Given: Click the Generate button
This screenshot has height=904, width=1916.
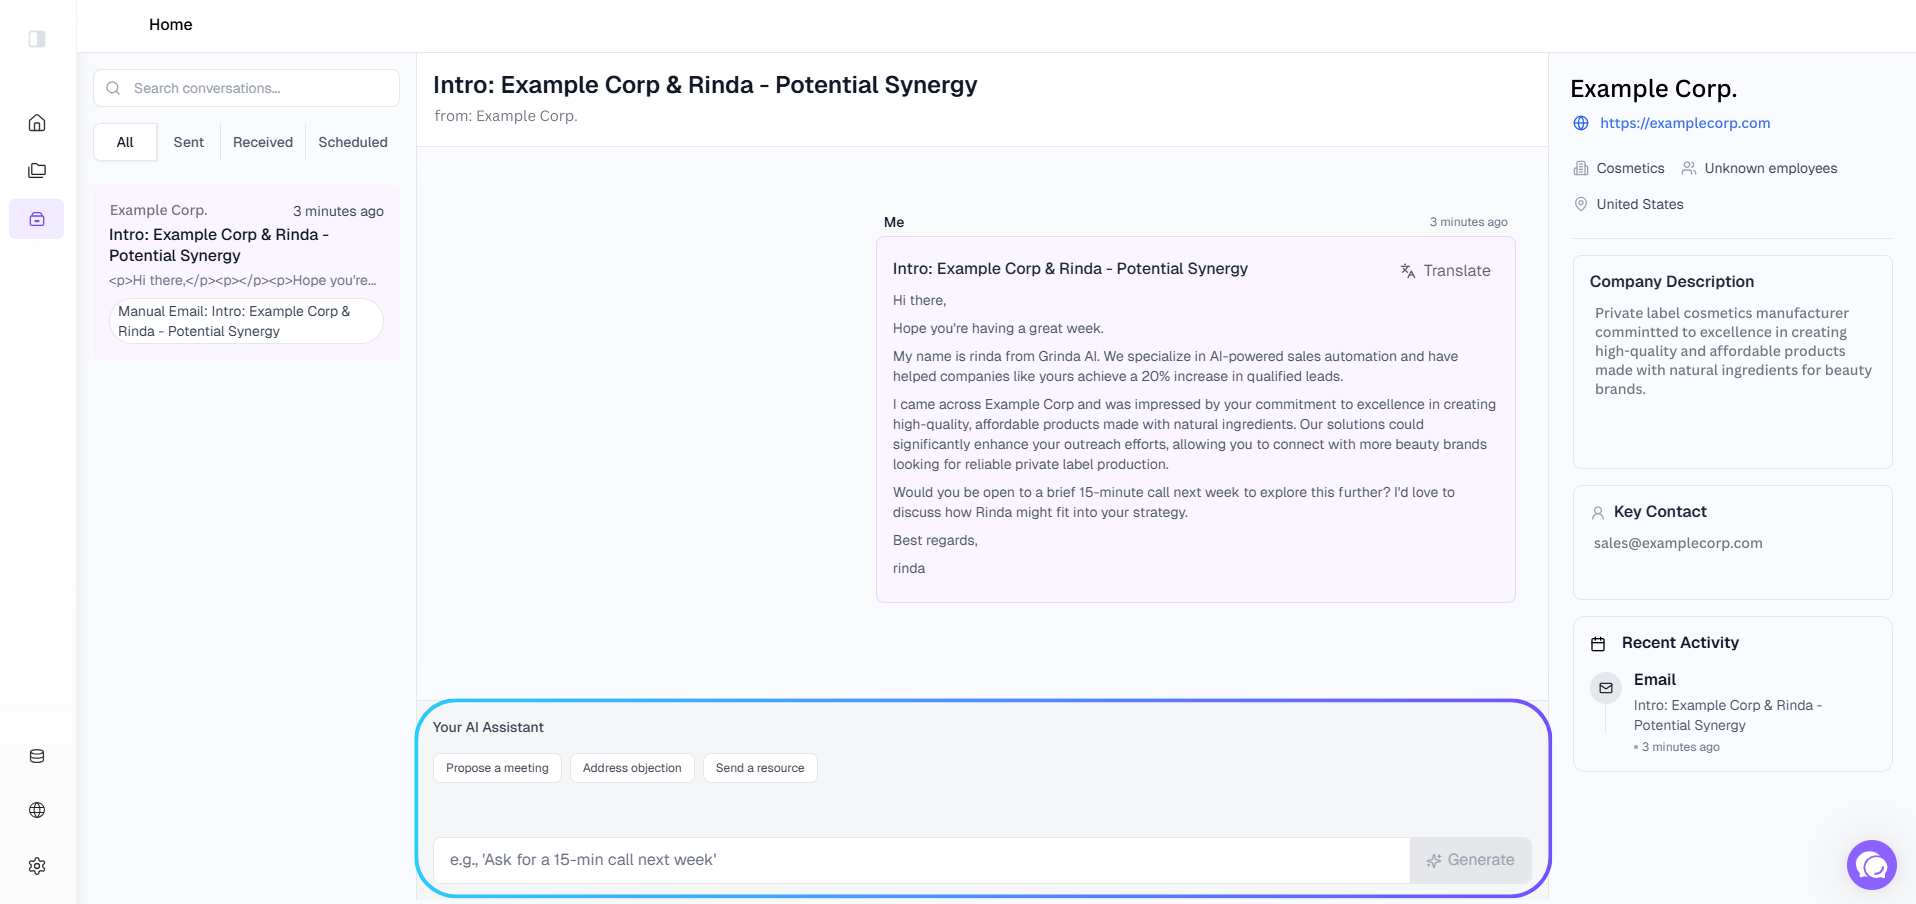Looking at the screenshot, I should (x=1471, y=860).
